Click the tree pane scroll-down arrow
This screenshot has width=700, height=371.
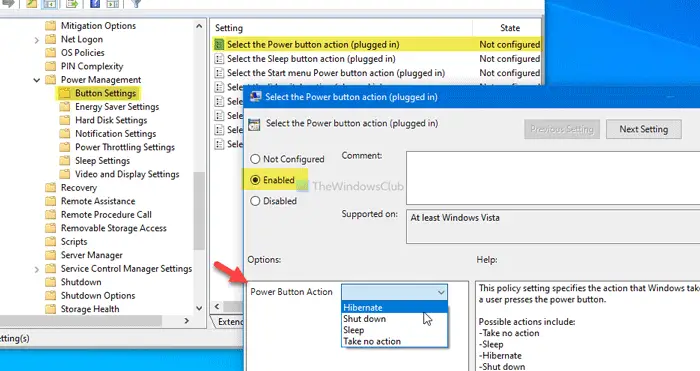point(199,308)
